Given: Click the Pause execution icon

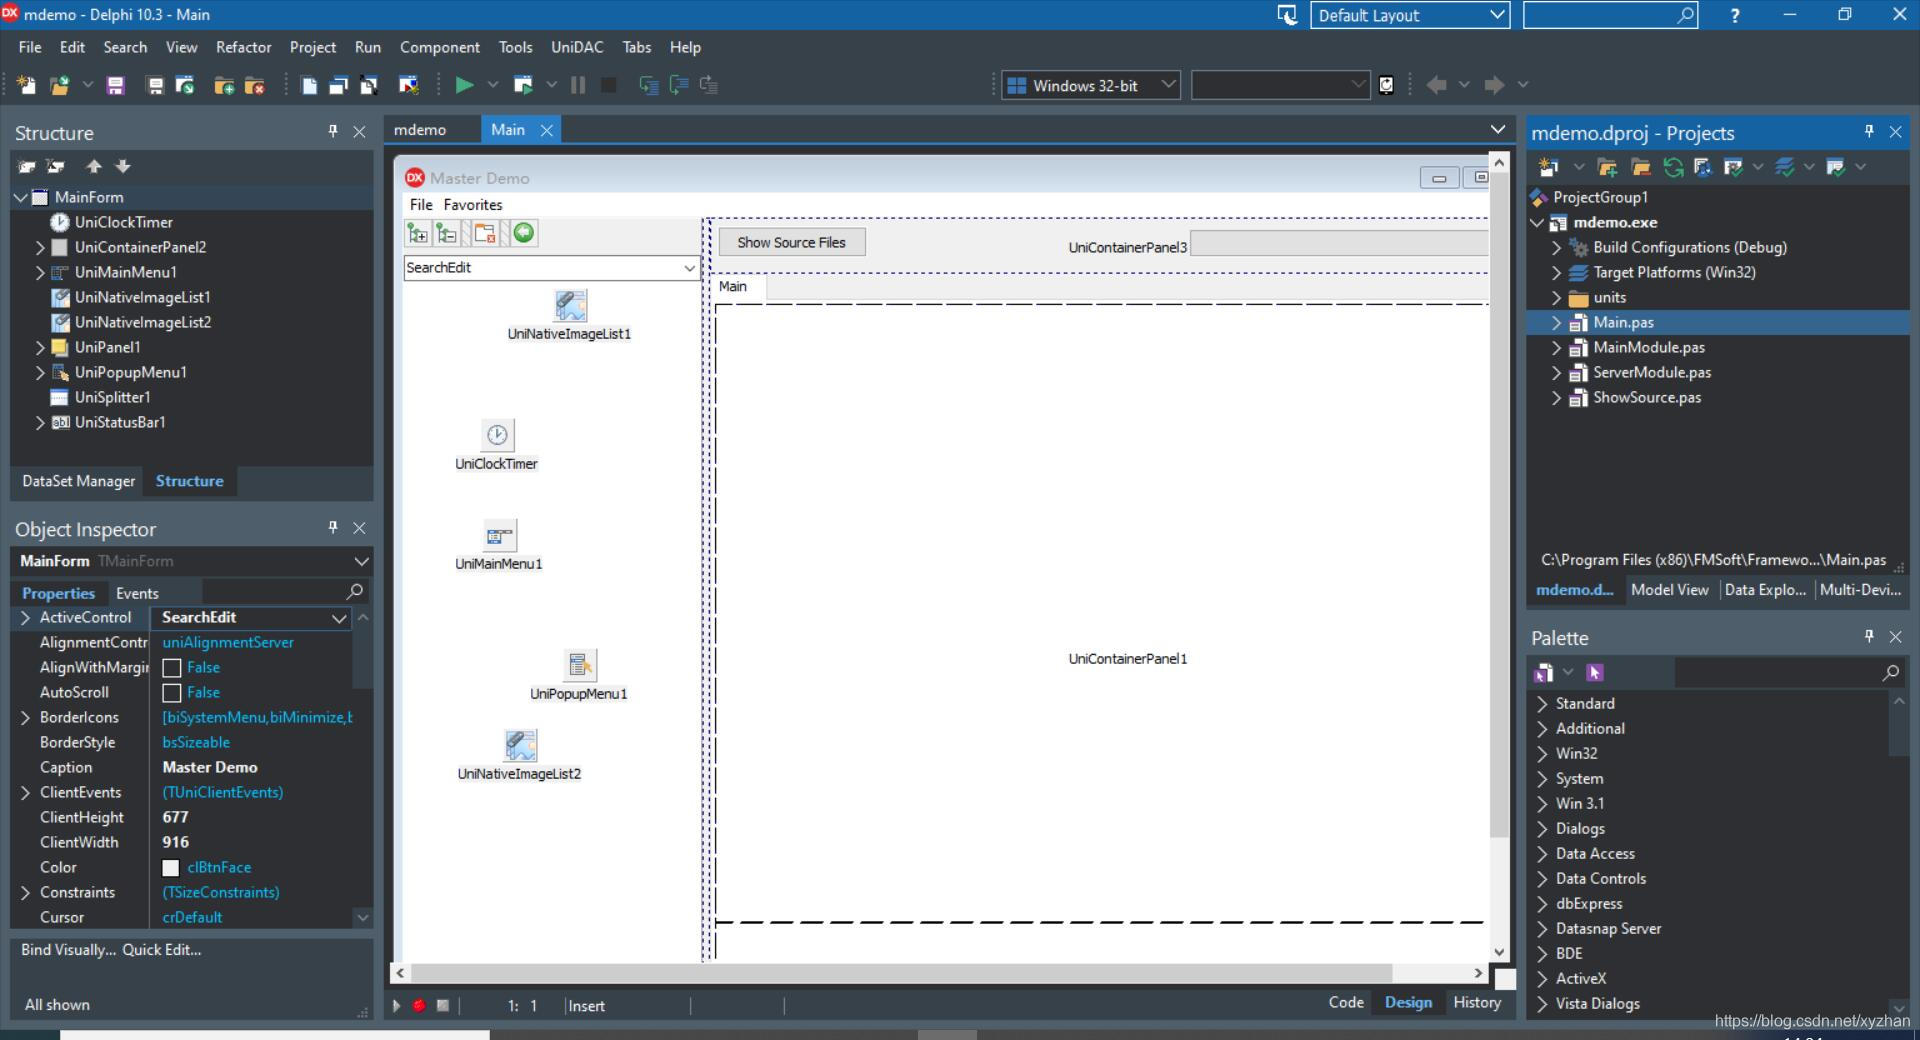Looking at the screenshot, I should point(578,85).
